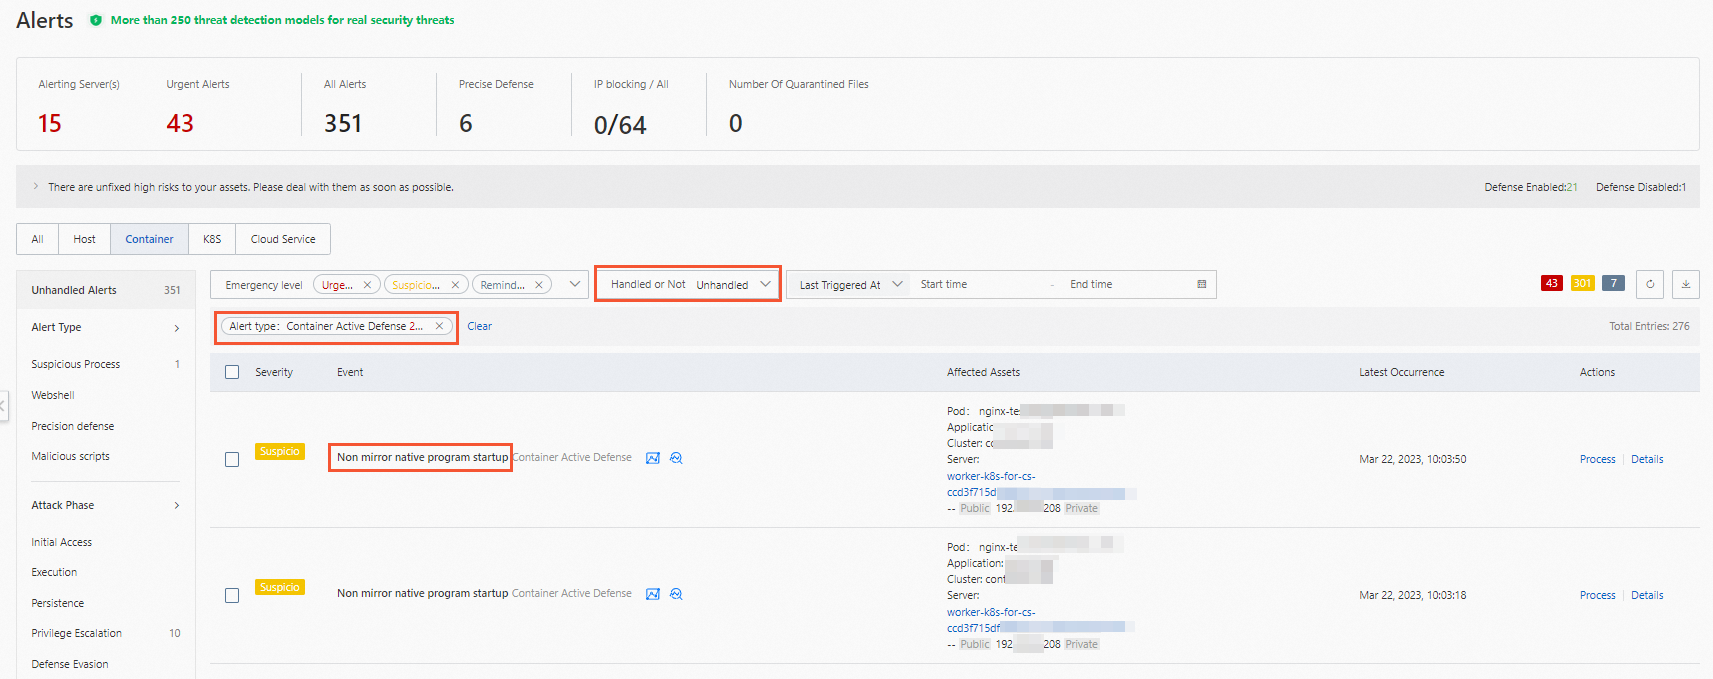Image resolution: width=1713 pixels, height=679 pixels.
Task: Filter by Defense Evasion attack phase
Action: coord(70,664)
